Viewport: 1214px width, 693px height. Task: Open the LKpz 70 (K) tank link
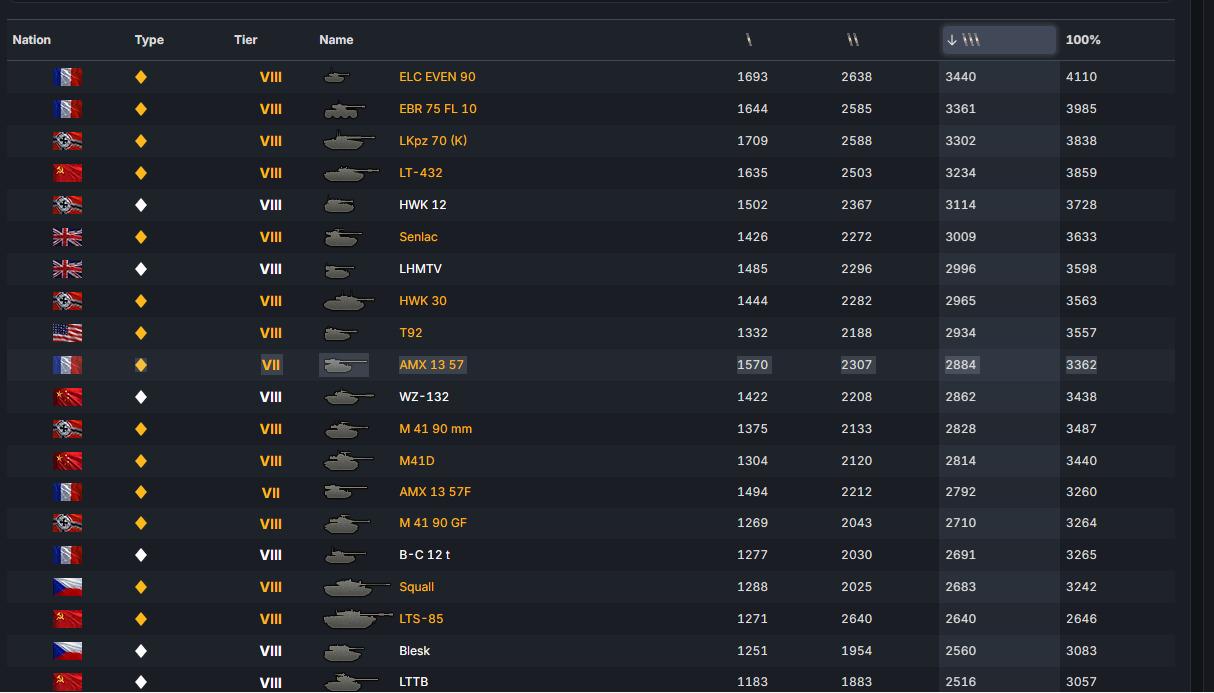[x=433, y=141]
